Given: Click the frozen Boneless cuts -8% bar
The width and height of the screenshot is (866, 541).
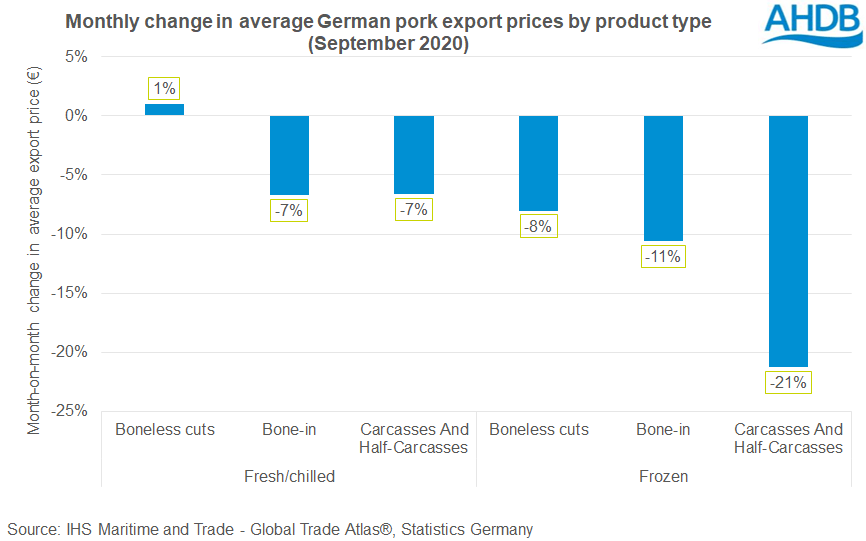Looking at the screenshot, I should [538, 163].
